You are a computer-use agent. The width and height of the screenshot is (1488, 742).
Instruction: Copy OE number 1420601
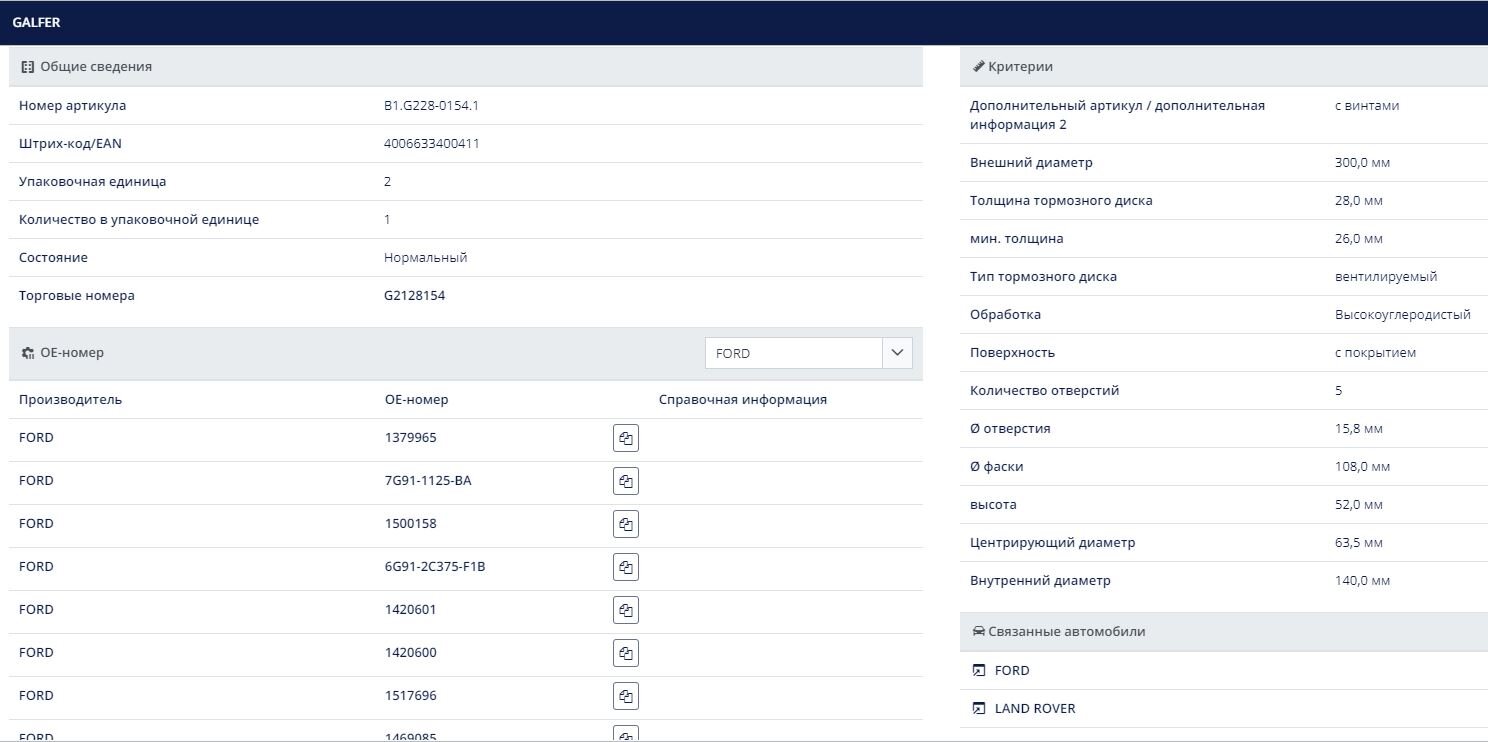pyautogui.click(x=626, y=610)
